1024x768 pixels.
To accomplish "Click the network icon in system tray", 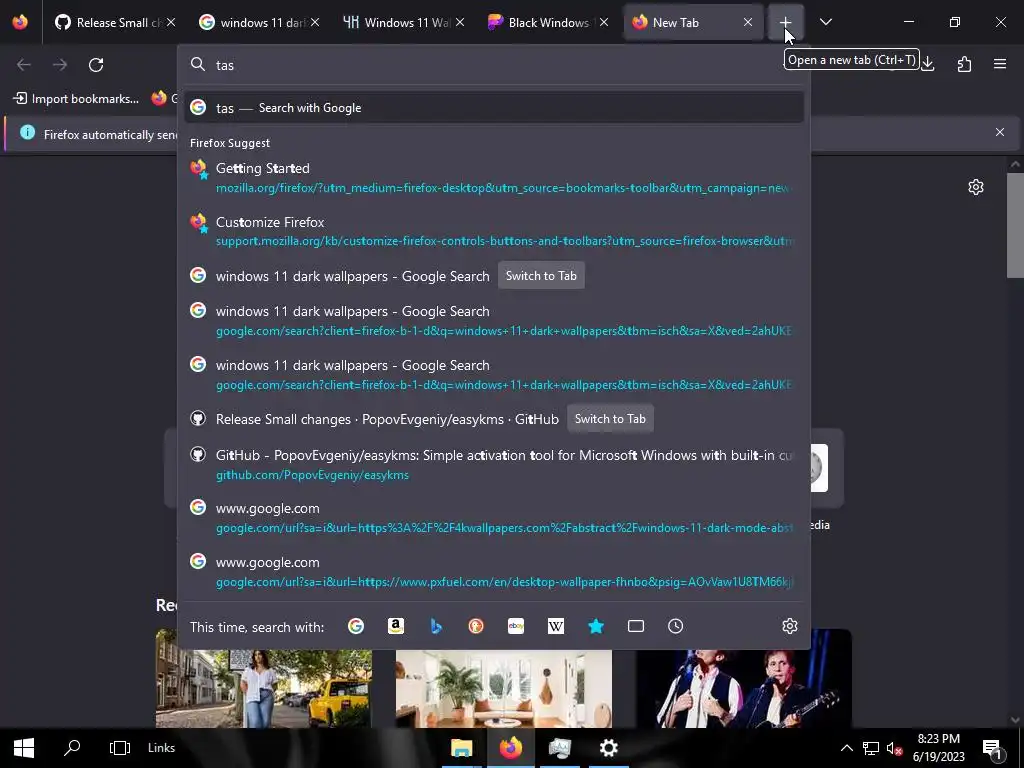I will point(871,748).
